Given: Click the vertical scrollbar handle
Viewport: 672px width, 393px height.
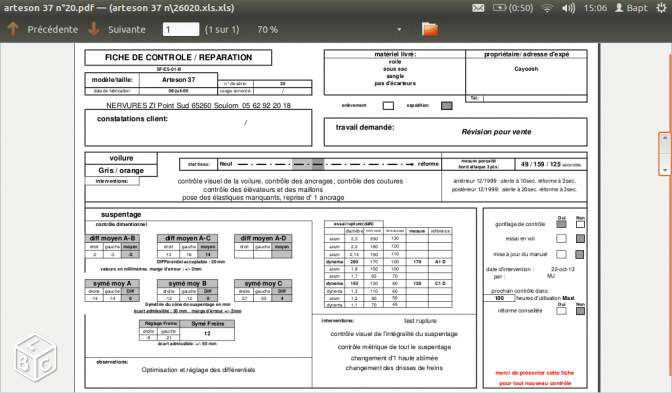Looking at the screenshot, I should (x=665, y=154).
